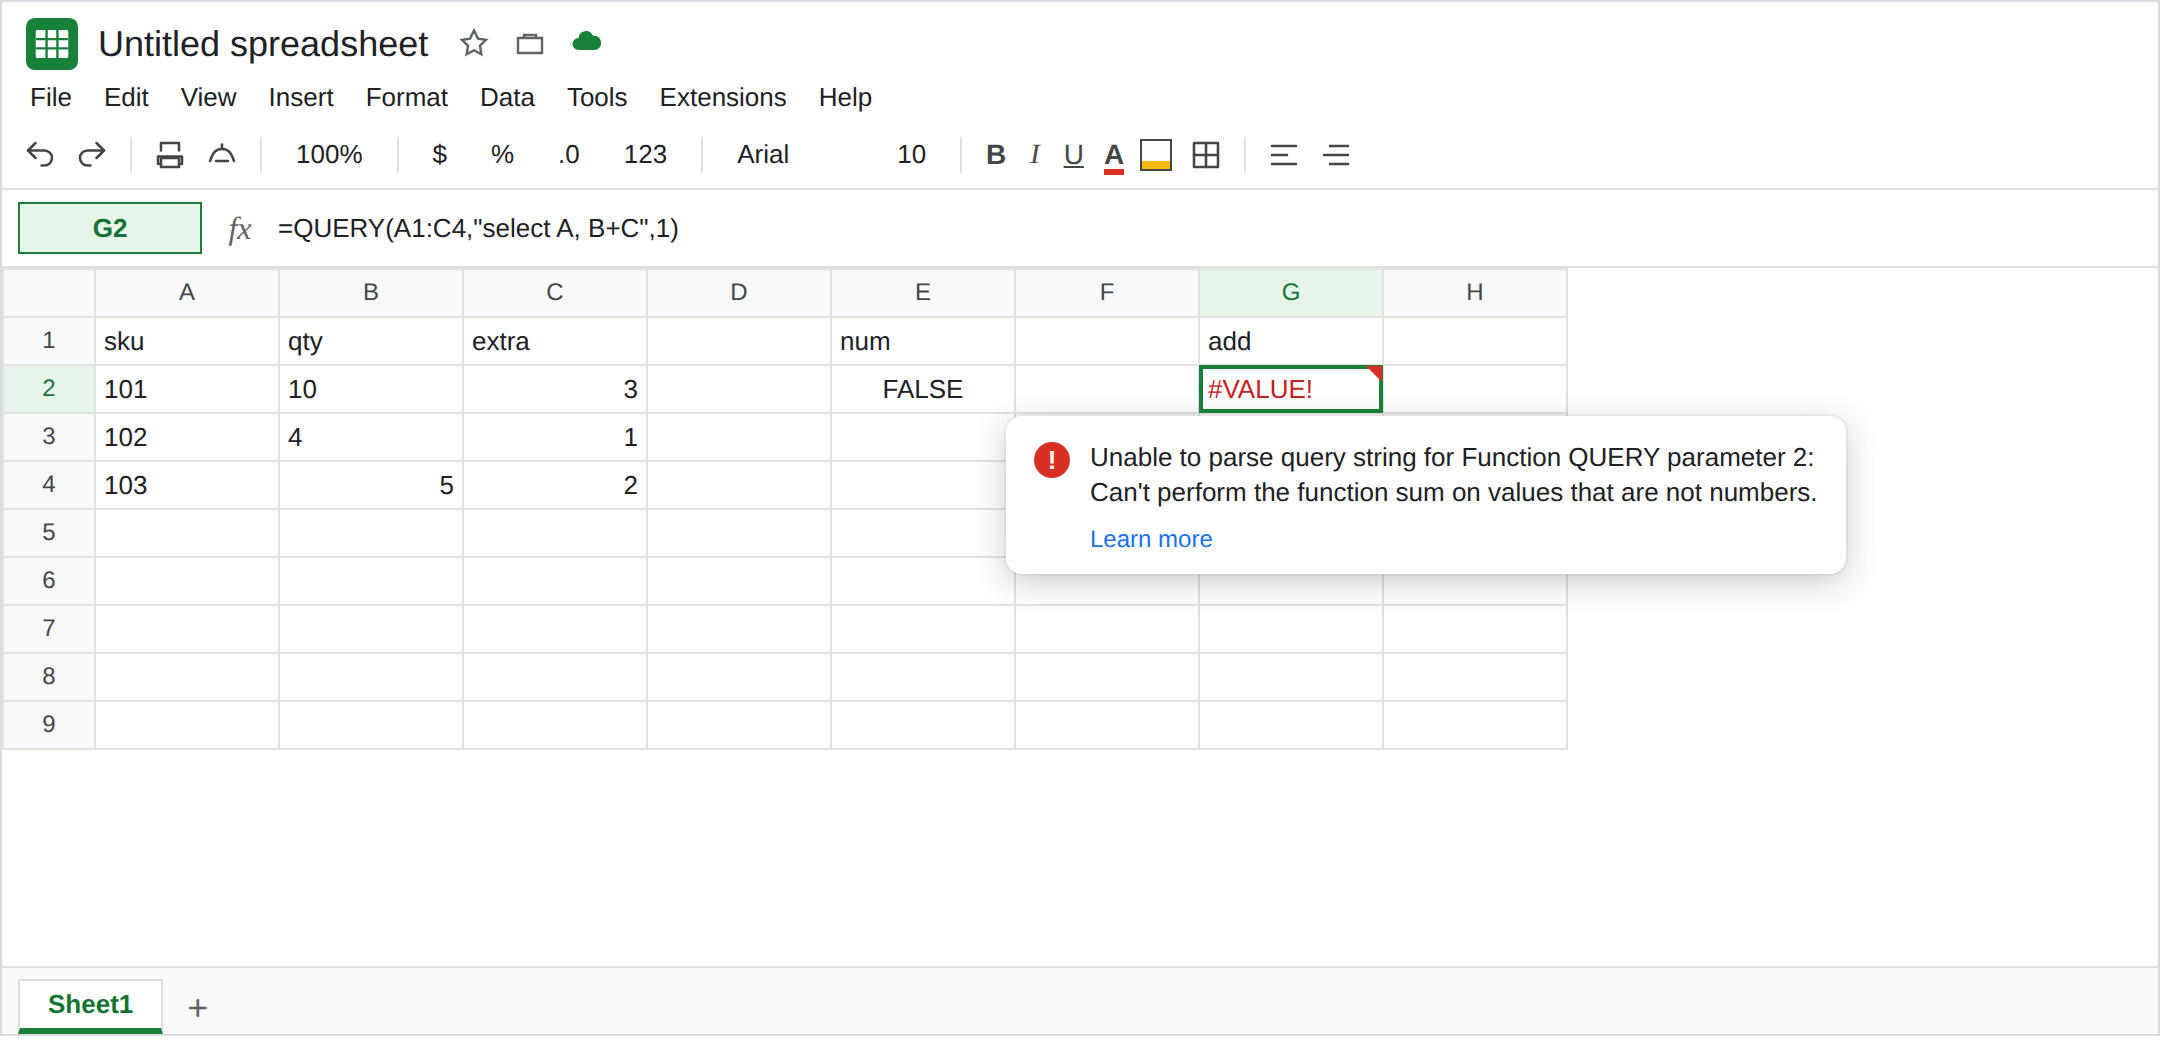Open the fill color picker

click(x=1156, y=155)
